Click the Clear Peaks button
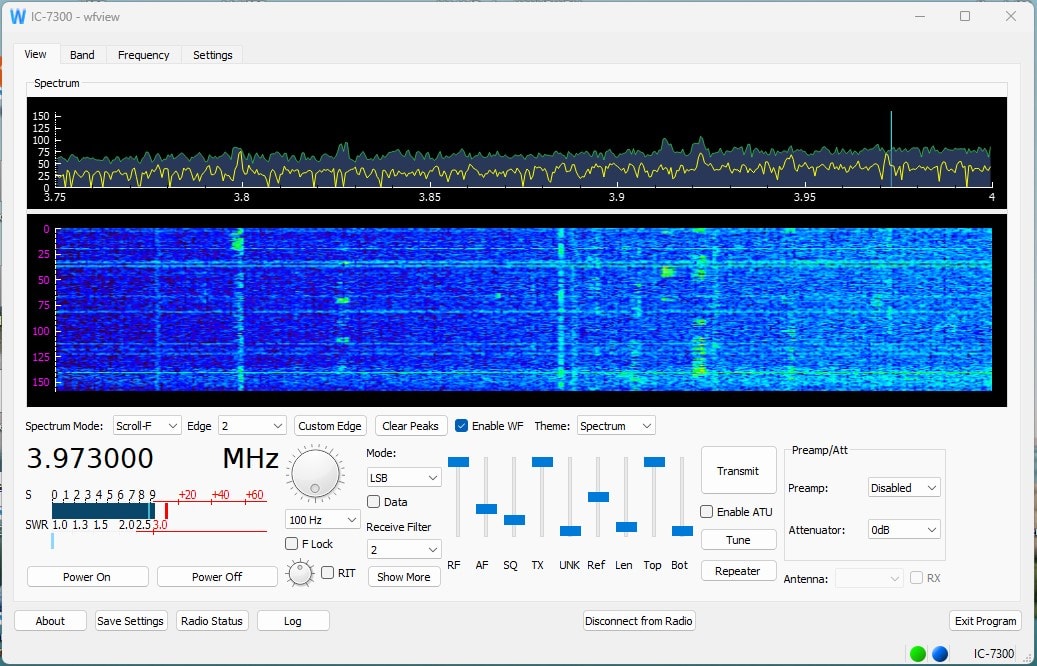The width and height of the screenshot is (1037, 666). coord(410,426)
